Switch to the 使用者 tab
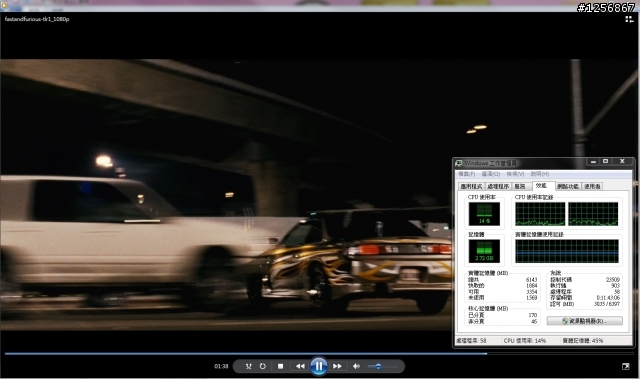640x379 pixels. point(592,186)
